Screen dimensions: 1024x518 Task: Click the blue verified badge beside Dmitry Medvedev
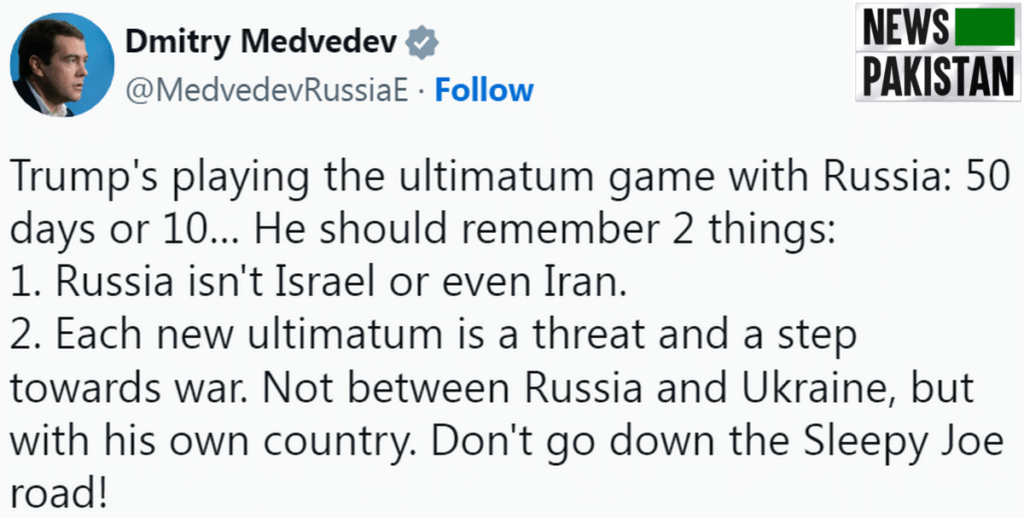(x=422, y=44)
